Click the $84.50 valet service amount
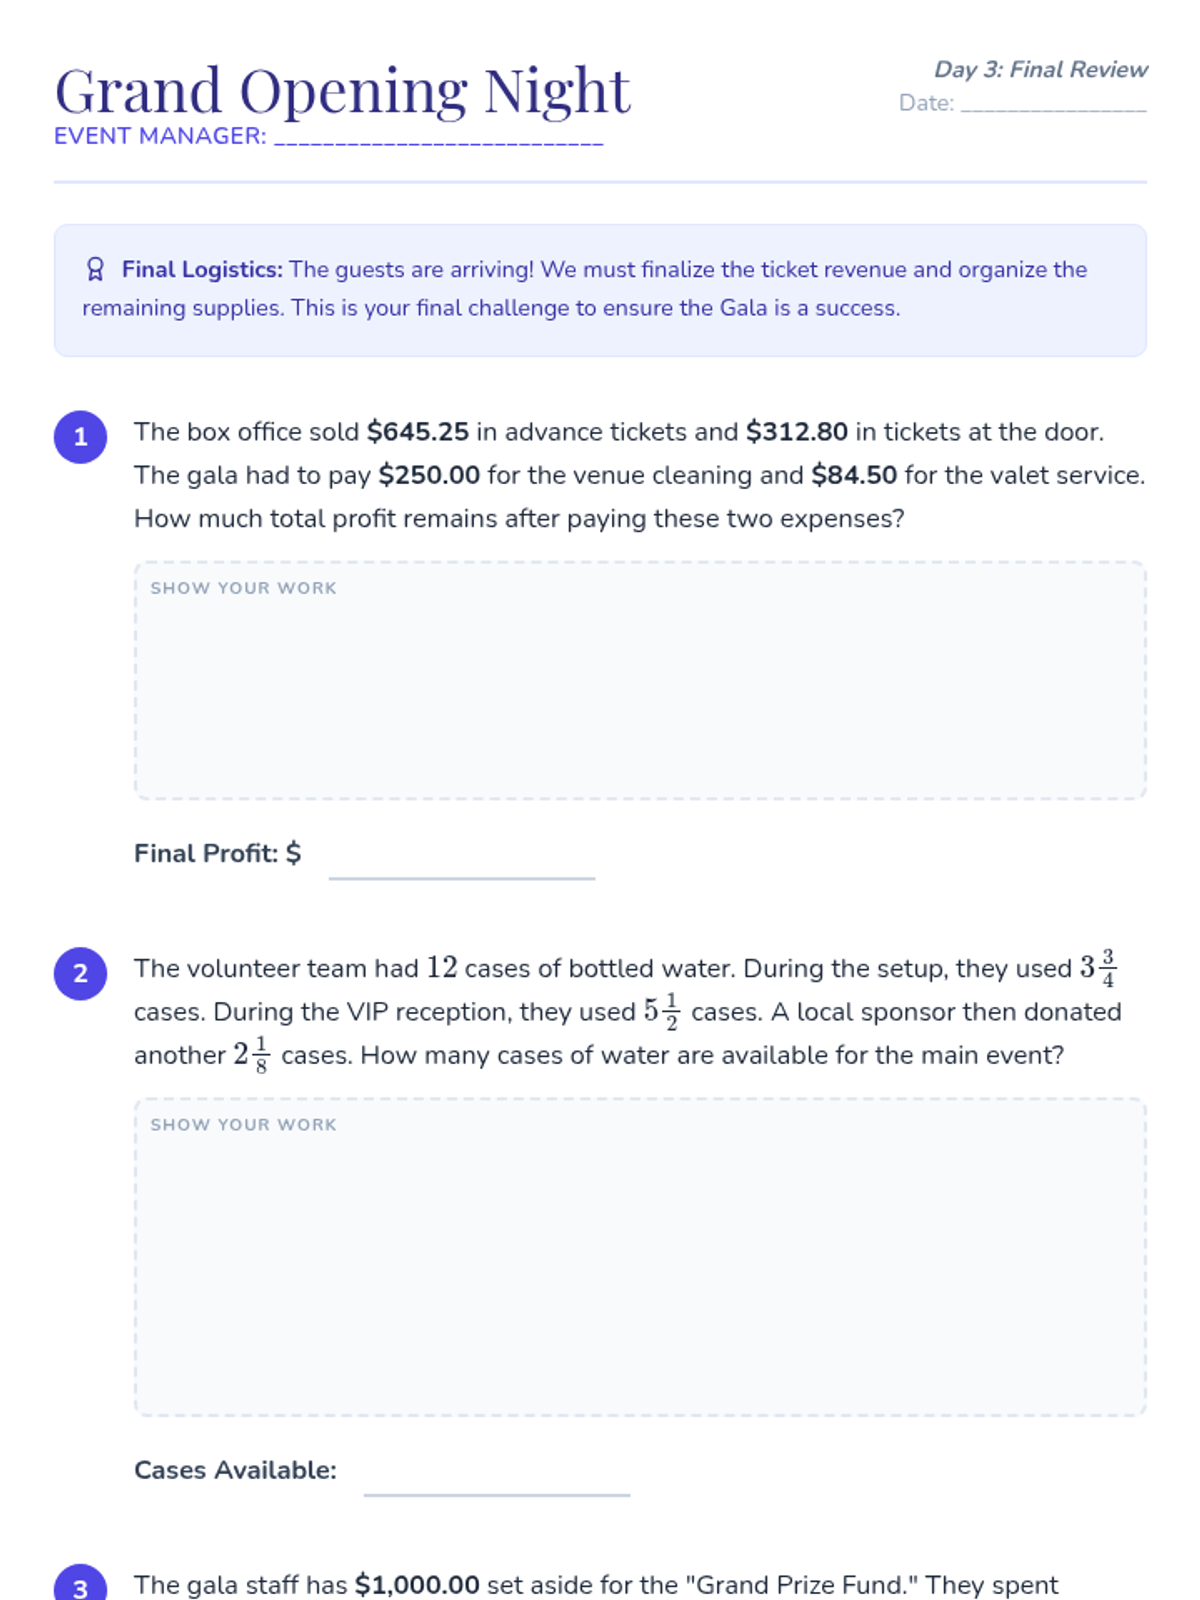The height and width of the screenshot is (1600, 1200). tap(854, 475)
